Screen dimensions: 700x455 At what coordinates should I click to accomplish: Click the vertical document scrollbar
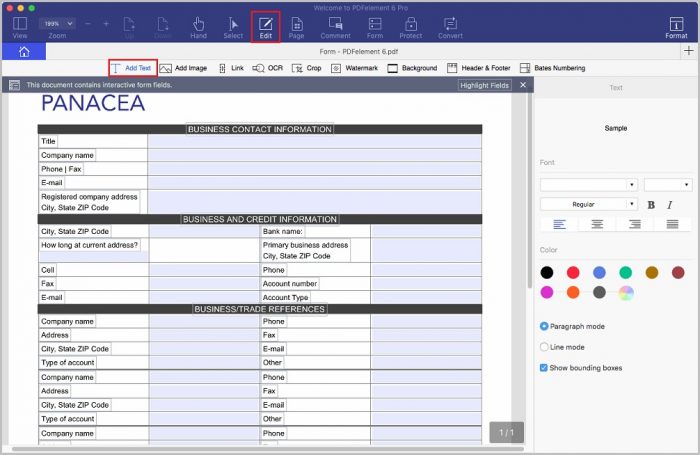click(x=529, y=191)
